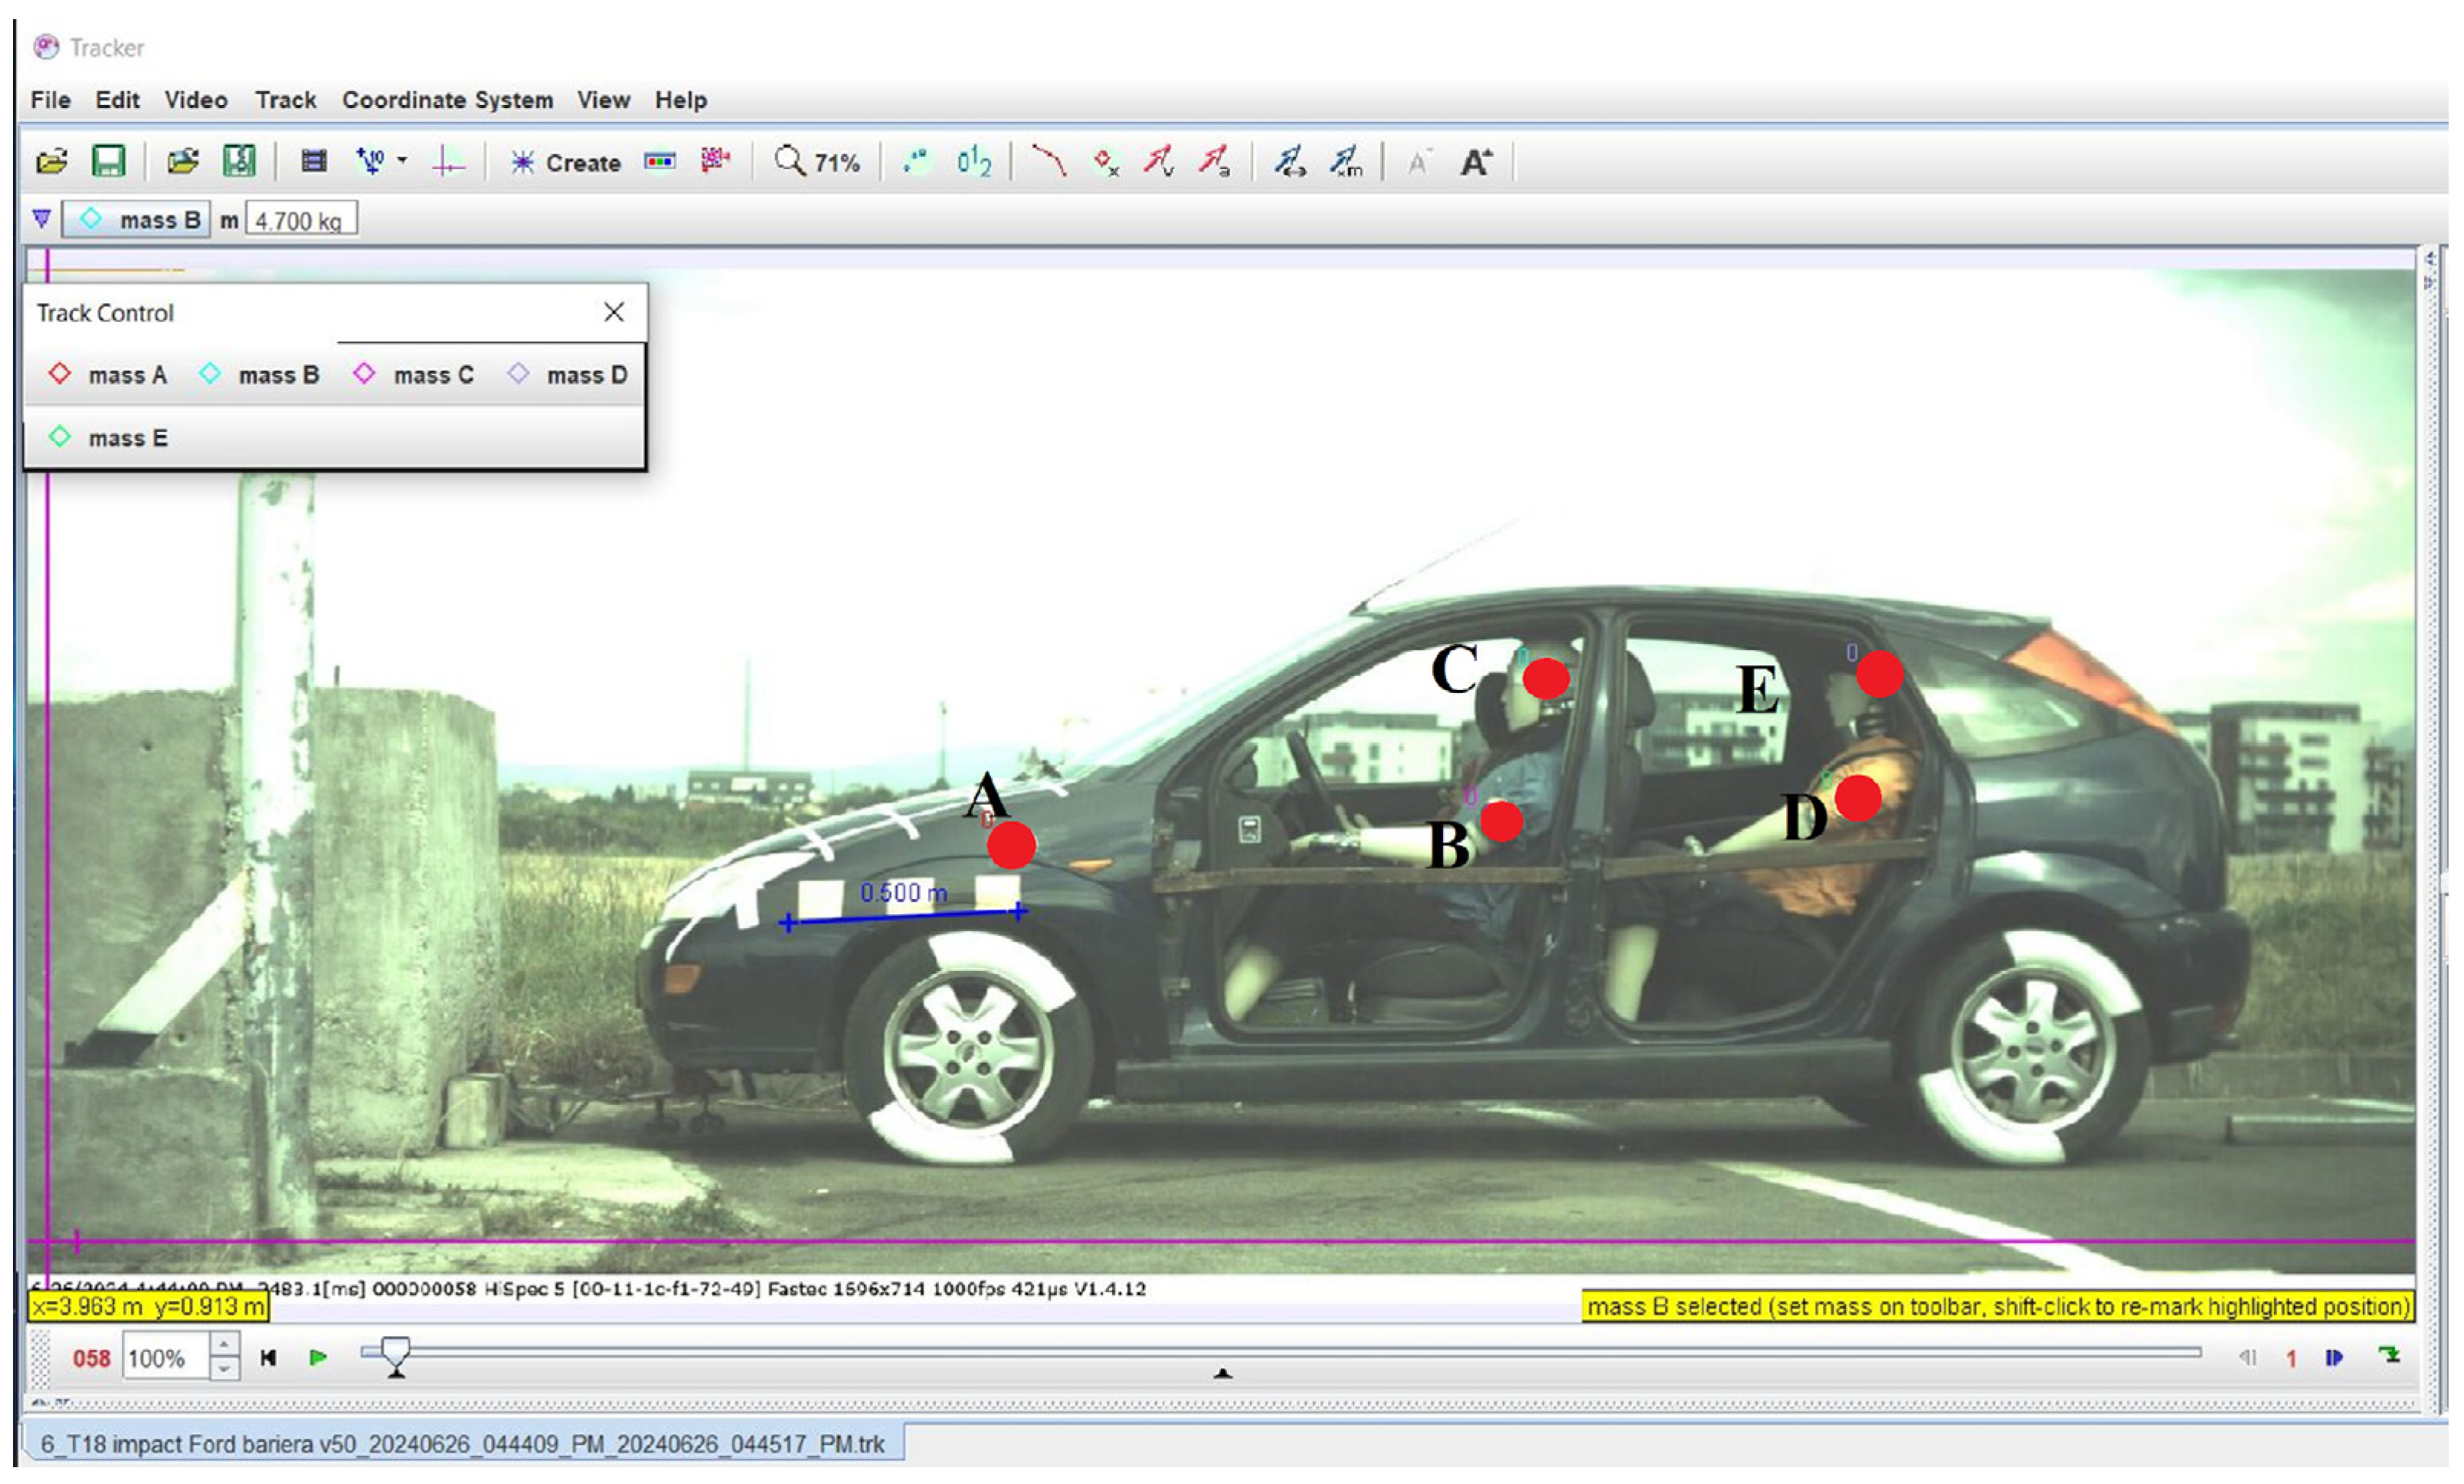The width and height of the screenshot is (2464, 1484).
Task: Click the Open file folder icon
Action: 51,161
